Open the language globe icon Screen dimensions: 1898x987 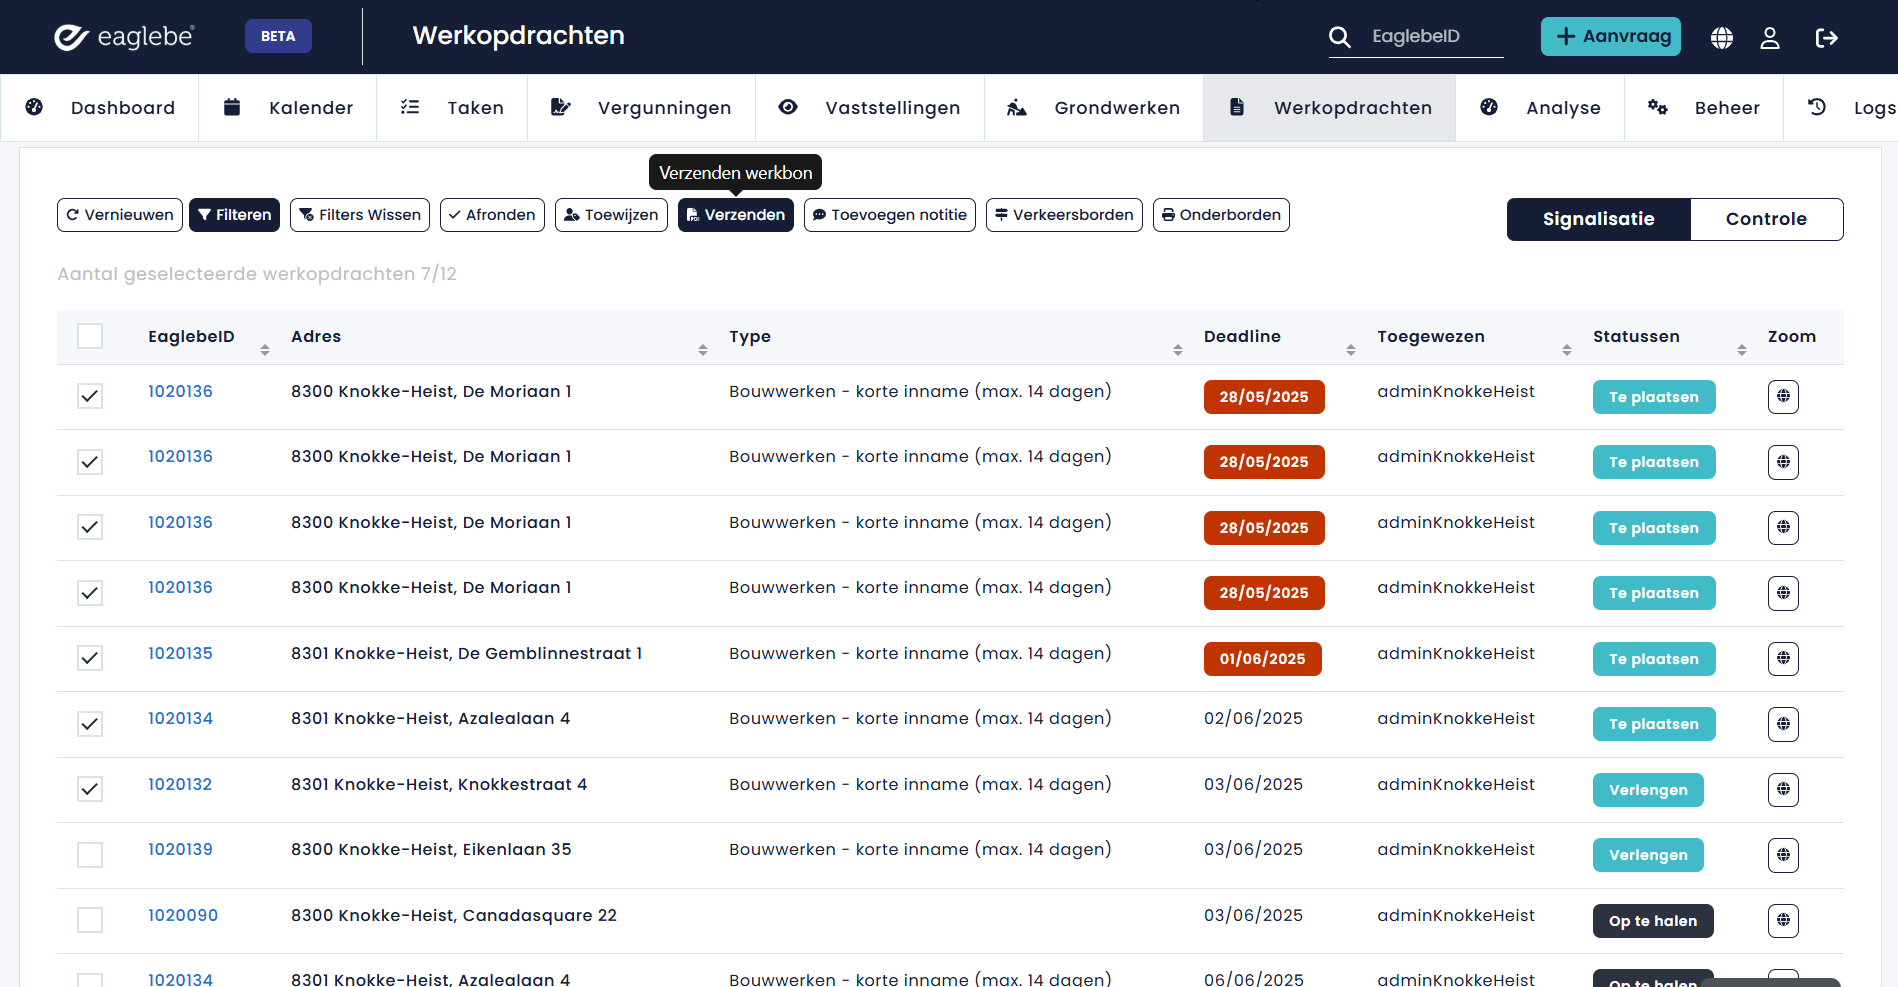(1722, 38)
